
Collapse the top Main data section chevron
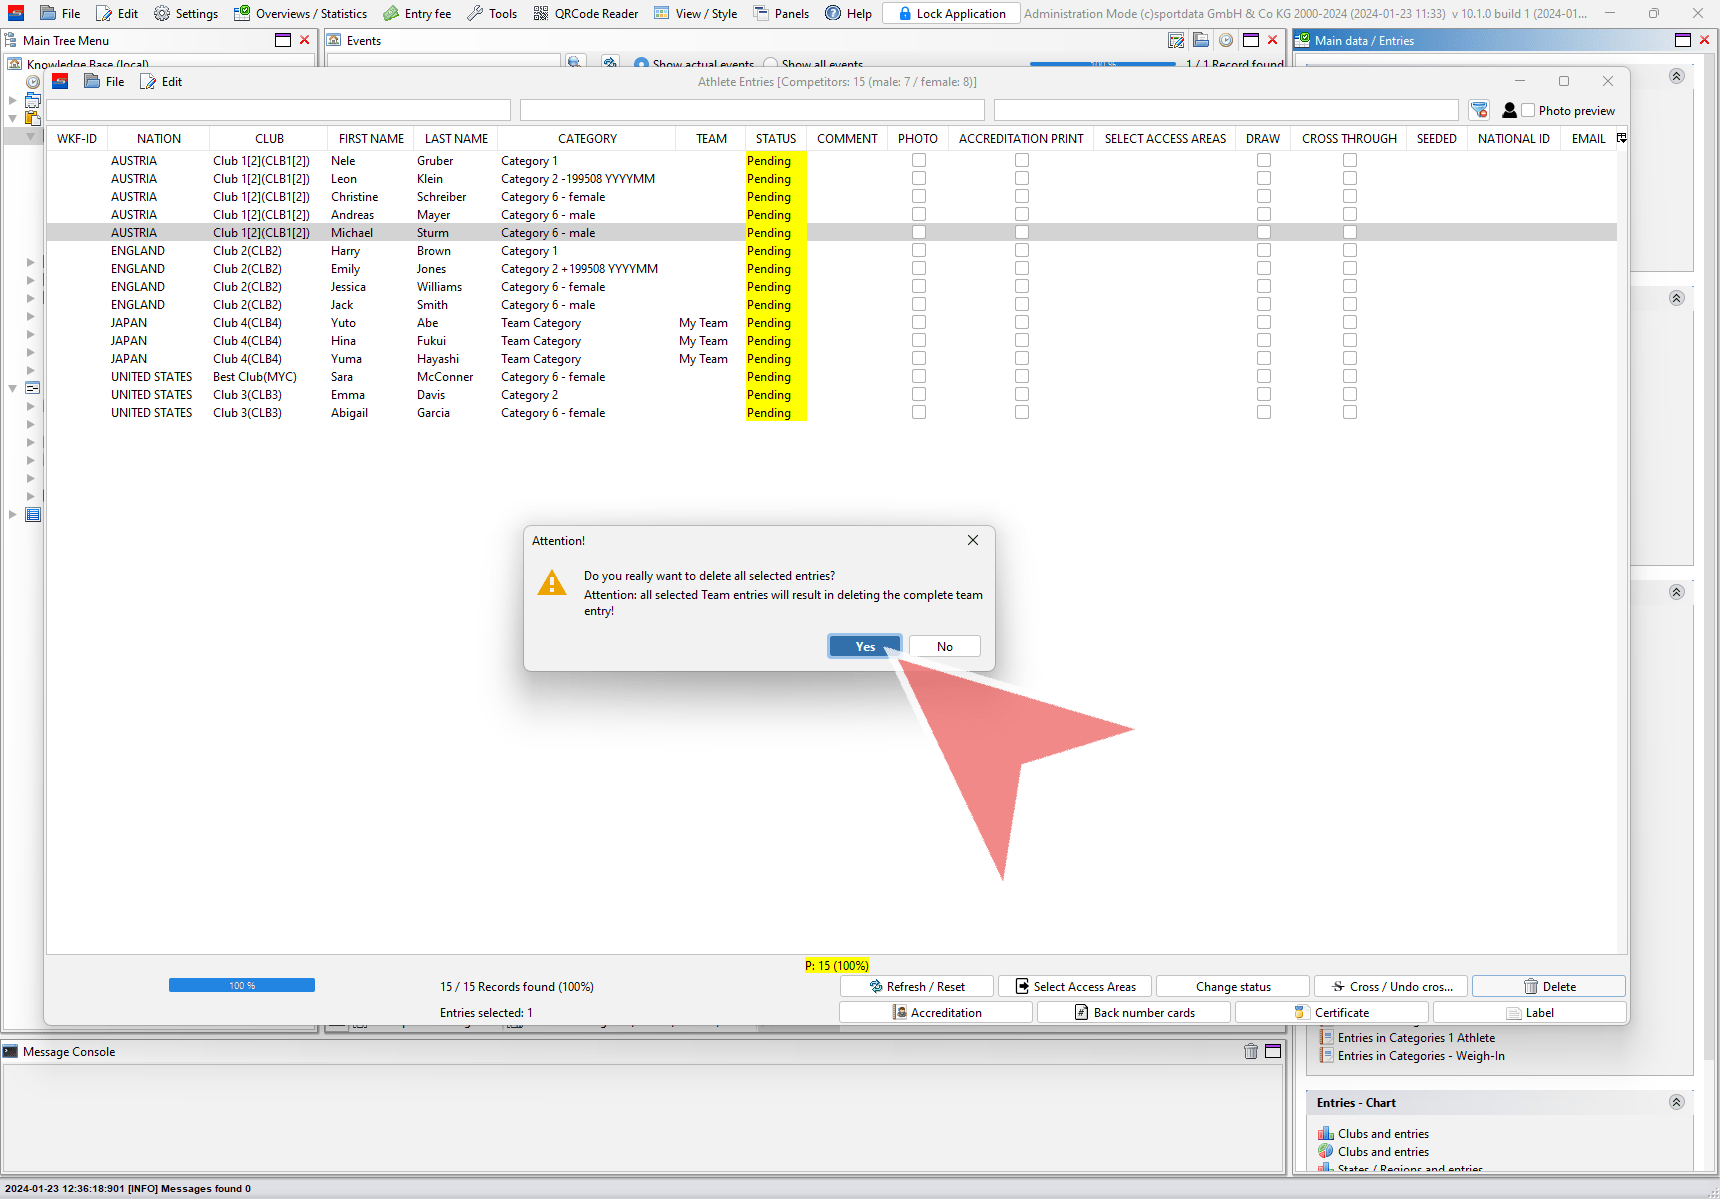click(1676, 76)
